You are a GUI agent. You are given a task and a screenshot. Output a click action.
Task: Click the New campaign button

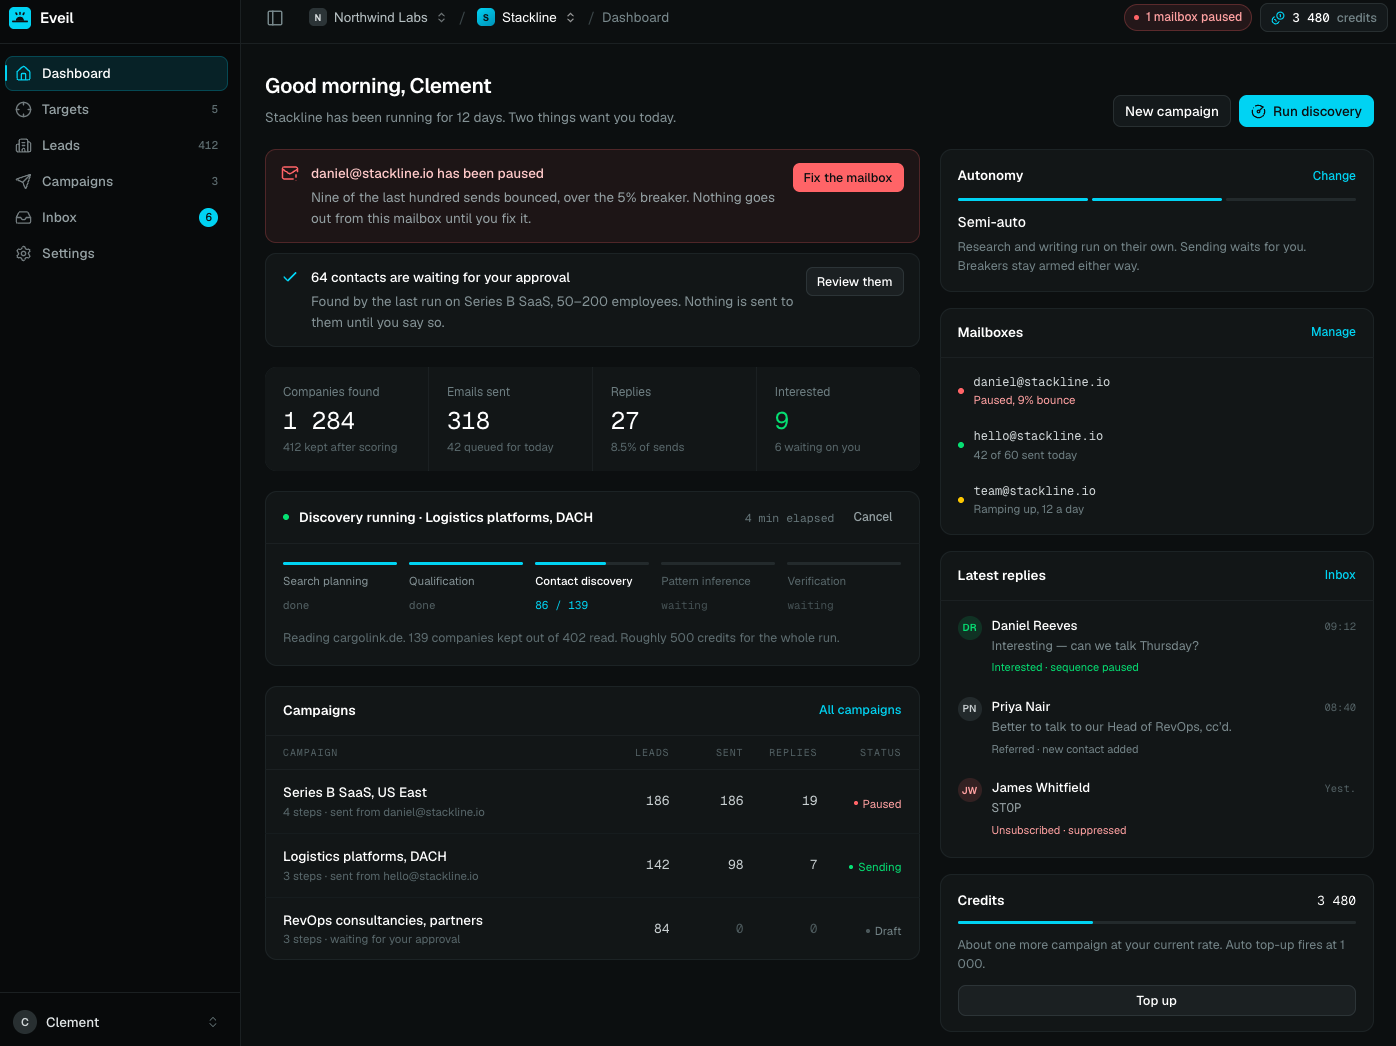coord(1171,111)
